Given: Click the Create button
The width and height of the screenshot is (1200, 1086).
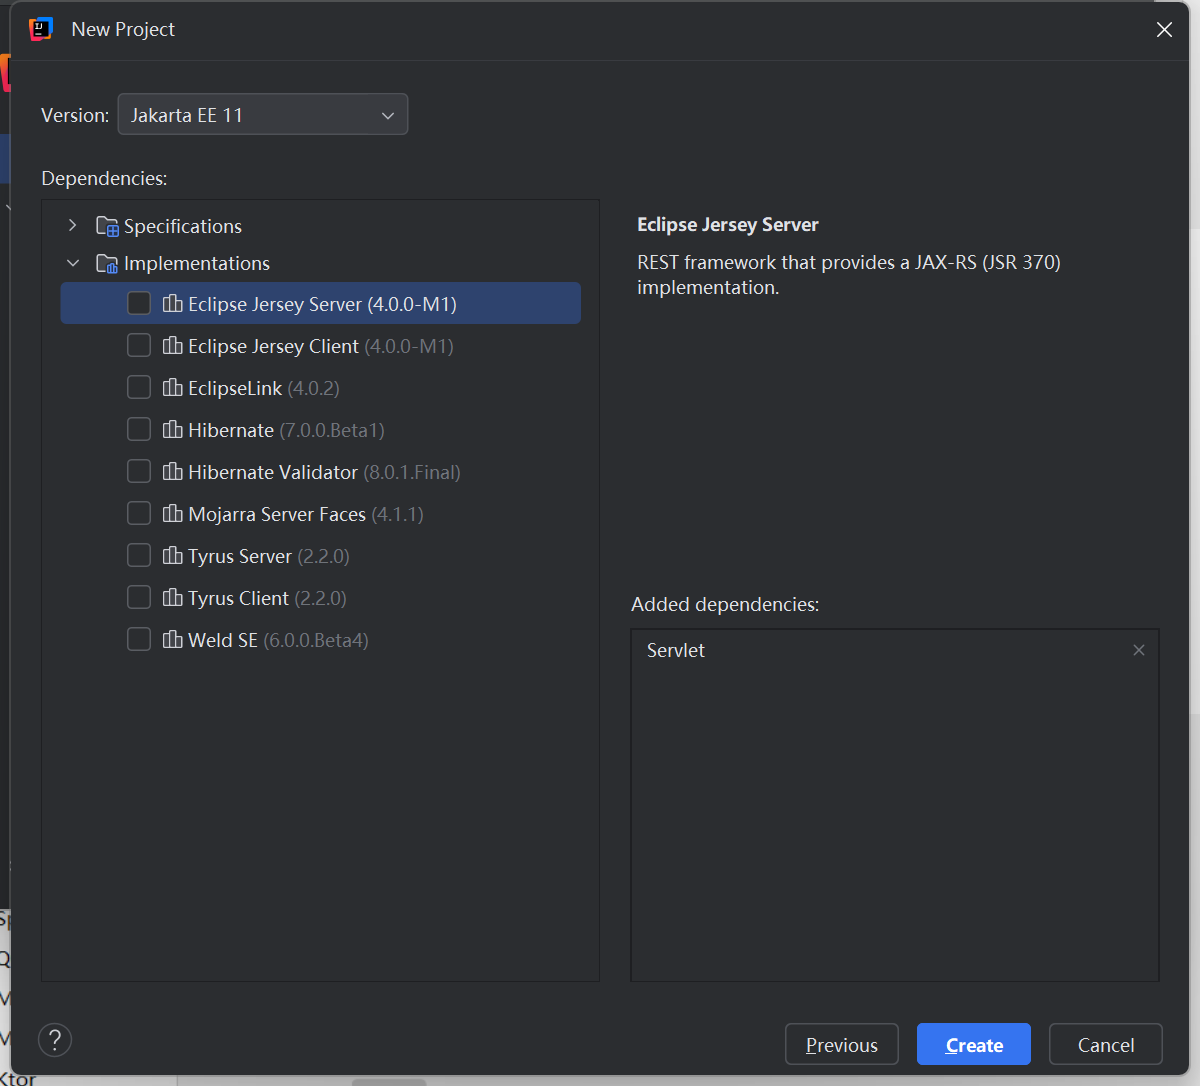Looking at the screenshot, I should (x=974, y=1044).
